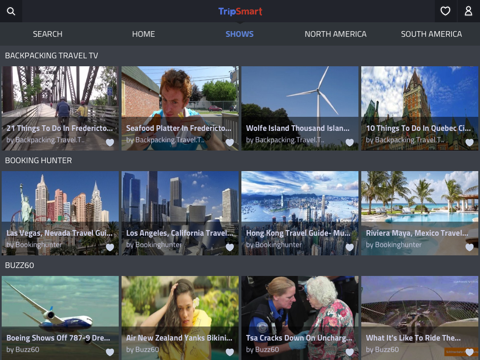Open the Backpacking Travel TV section heading

pos(51,56)
